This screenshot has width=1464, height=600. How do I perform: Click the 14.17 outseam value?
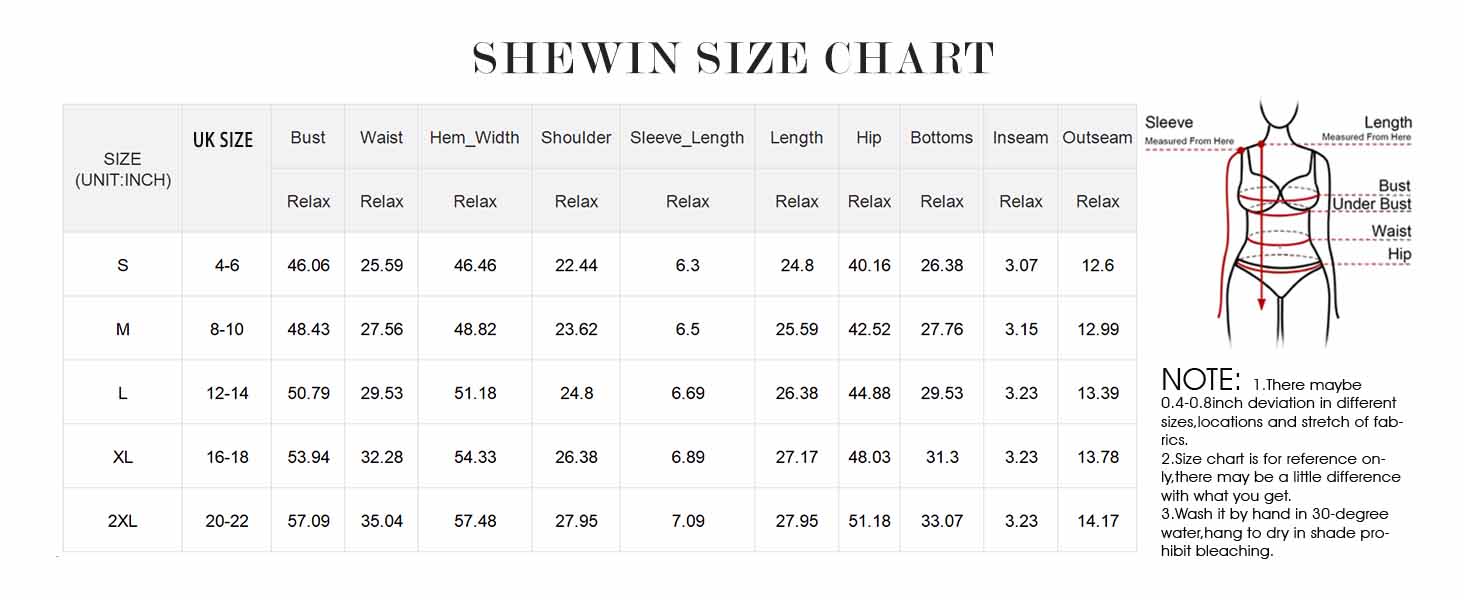(x=1097, y=521)
